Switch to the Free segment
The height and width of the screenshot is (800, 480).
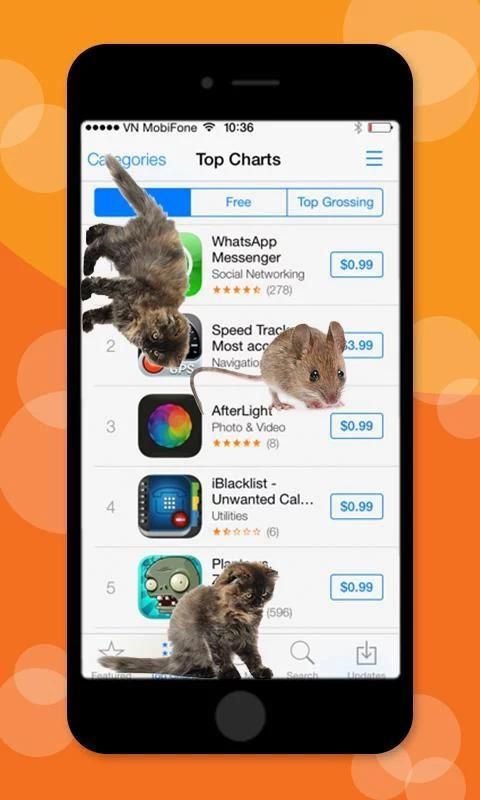pos(238,203)
